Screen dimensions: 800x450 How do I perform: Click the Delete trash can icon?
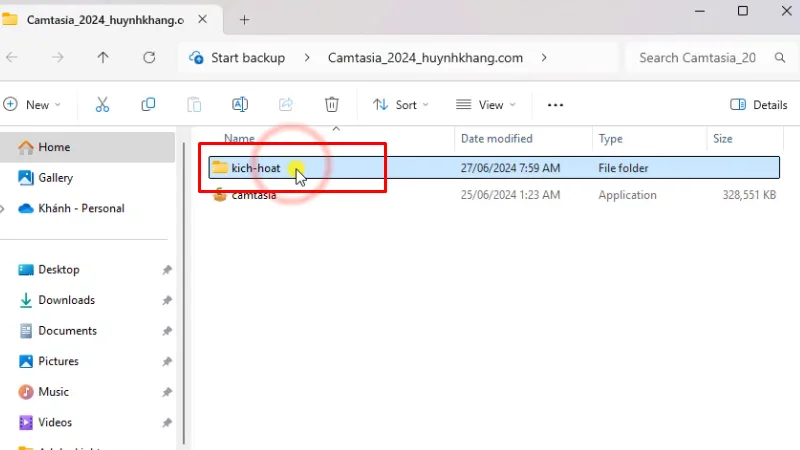point(332,104)
